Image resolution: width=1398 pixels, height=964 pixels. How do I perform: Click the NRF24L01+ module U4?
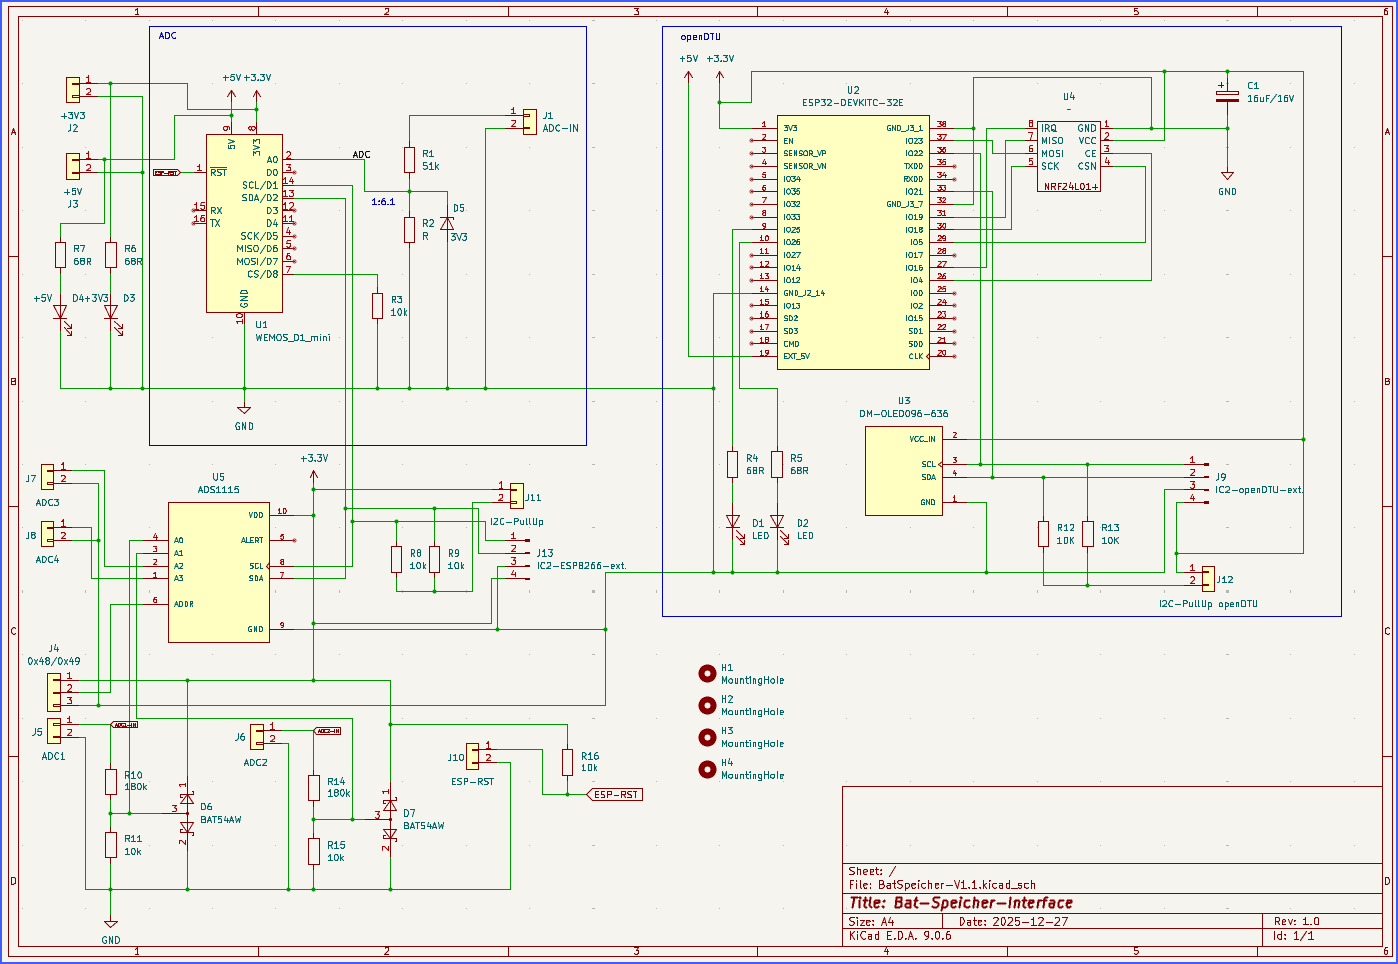[x=1069, y=156]
